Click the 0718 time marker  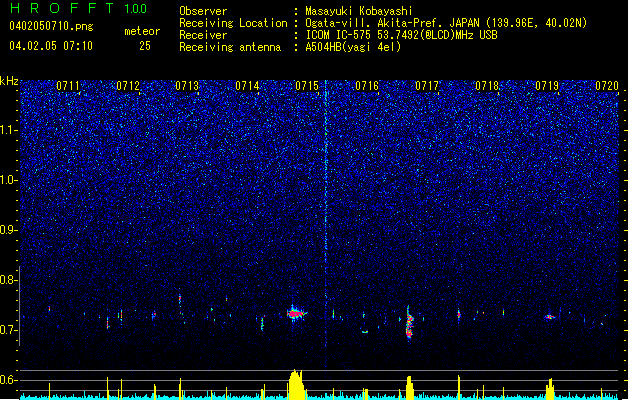tap(487, 86)
